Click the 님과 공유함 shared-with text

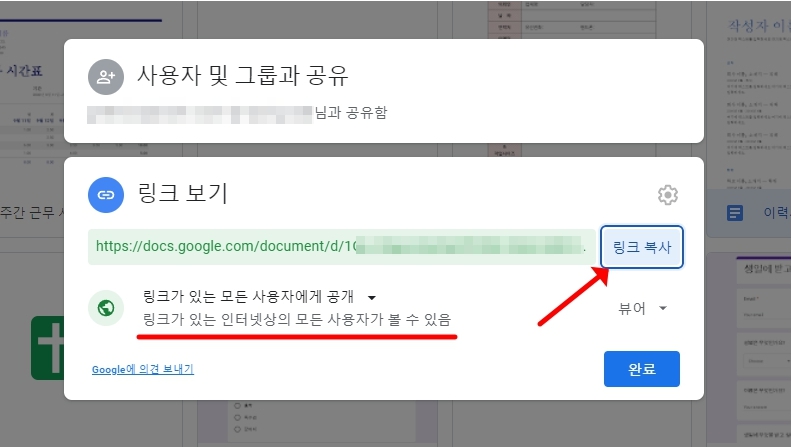(351, 112)
